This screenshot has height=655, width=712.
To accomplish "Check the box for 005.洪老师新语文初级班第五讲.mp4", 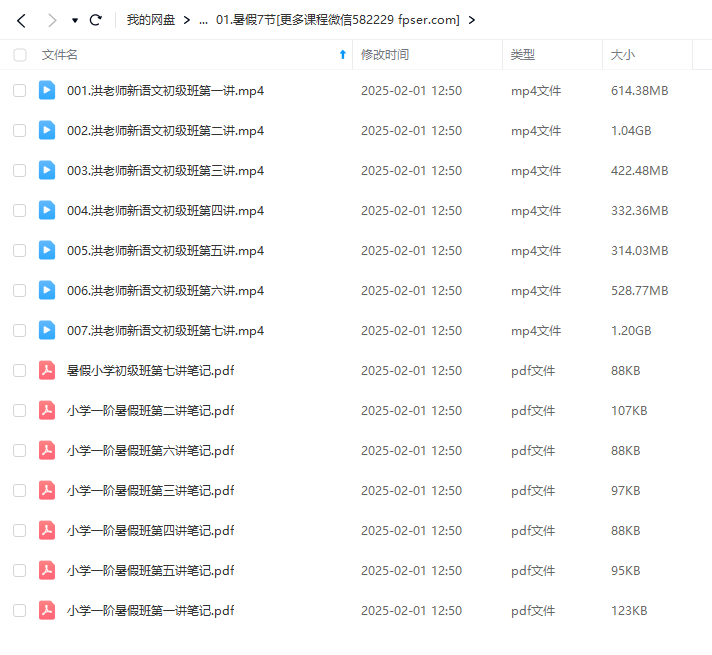I will 20,250.
